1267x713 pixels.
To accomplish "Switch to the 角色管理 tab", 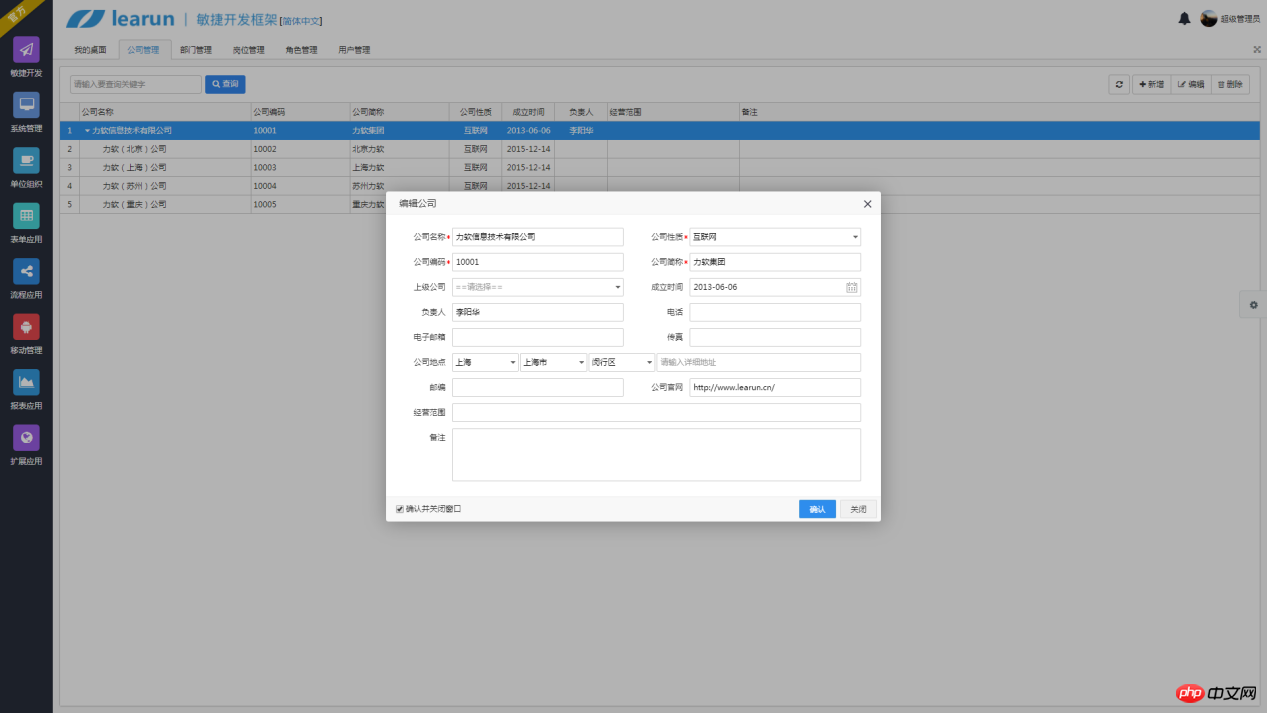I will 301,50.
